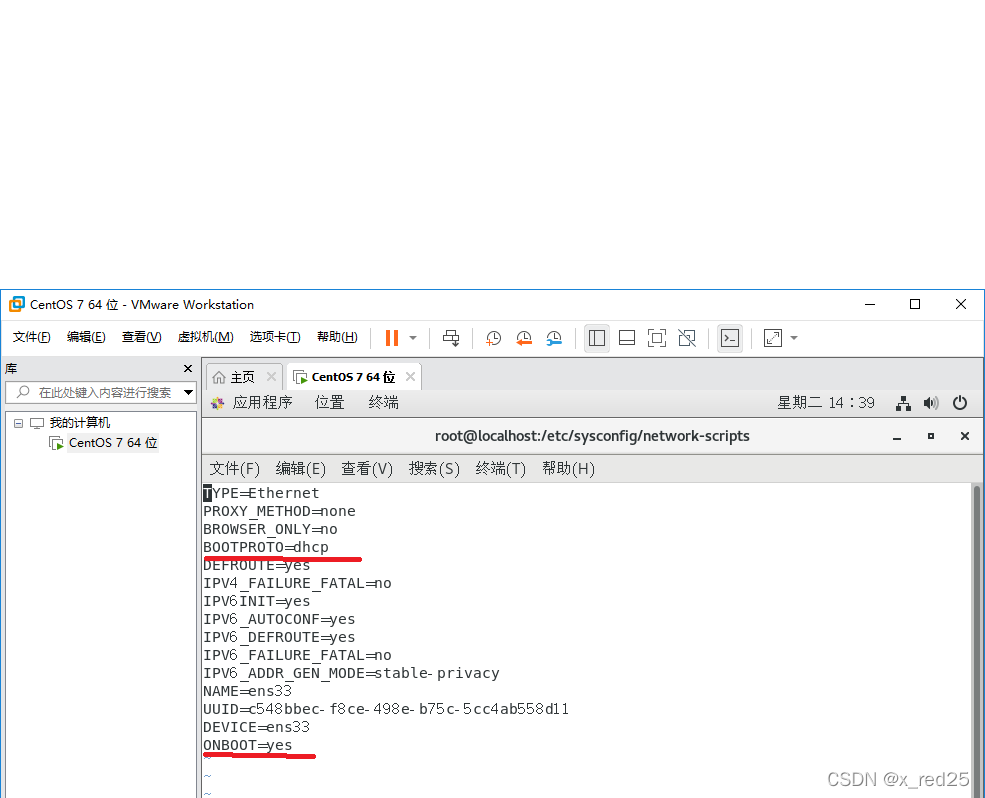Click the volume speaker icon
Screen dimensions: 985x798
pyautogui.click(x=931, y=403)
